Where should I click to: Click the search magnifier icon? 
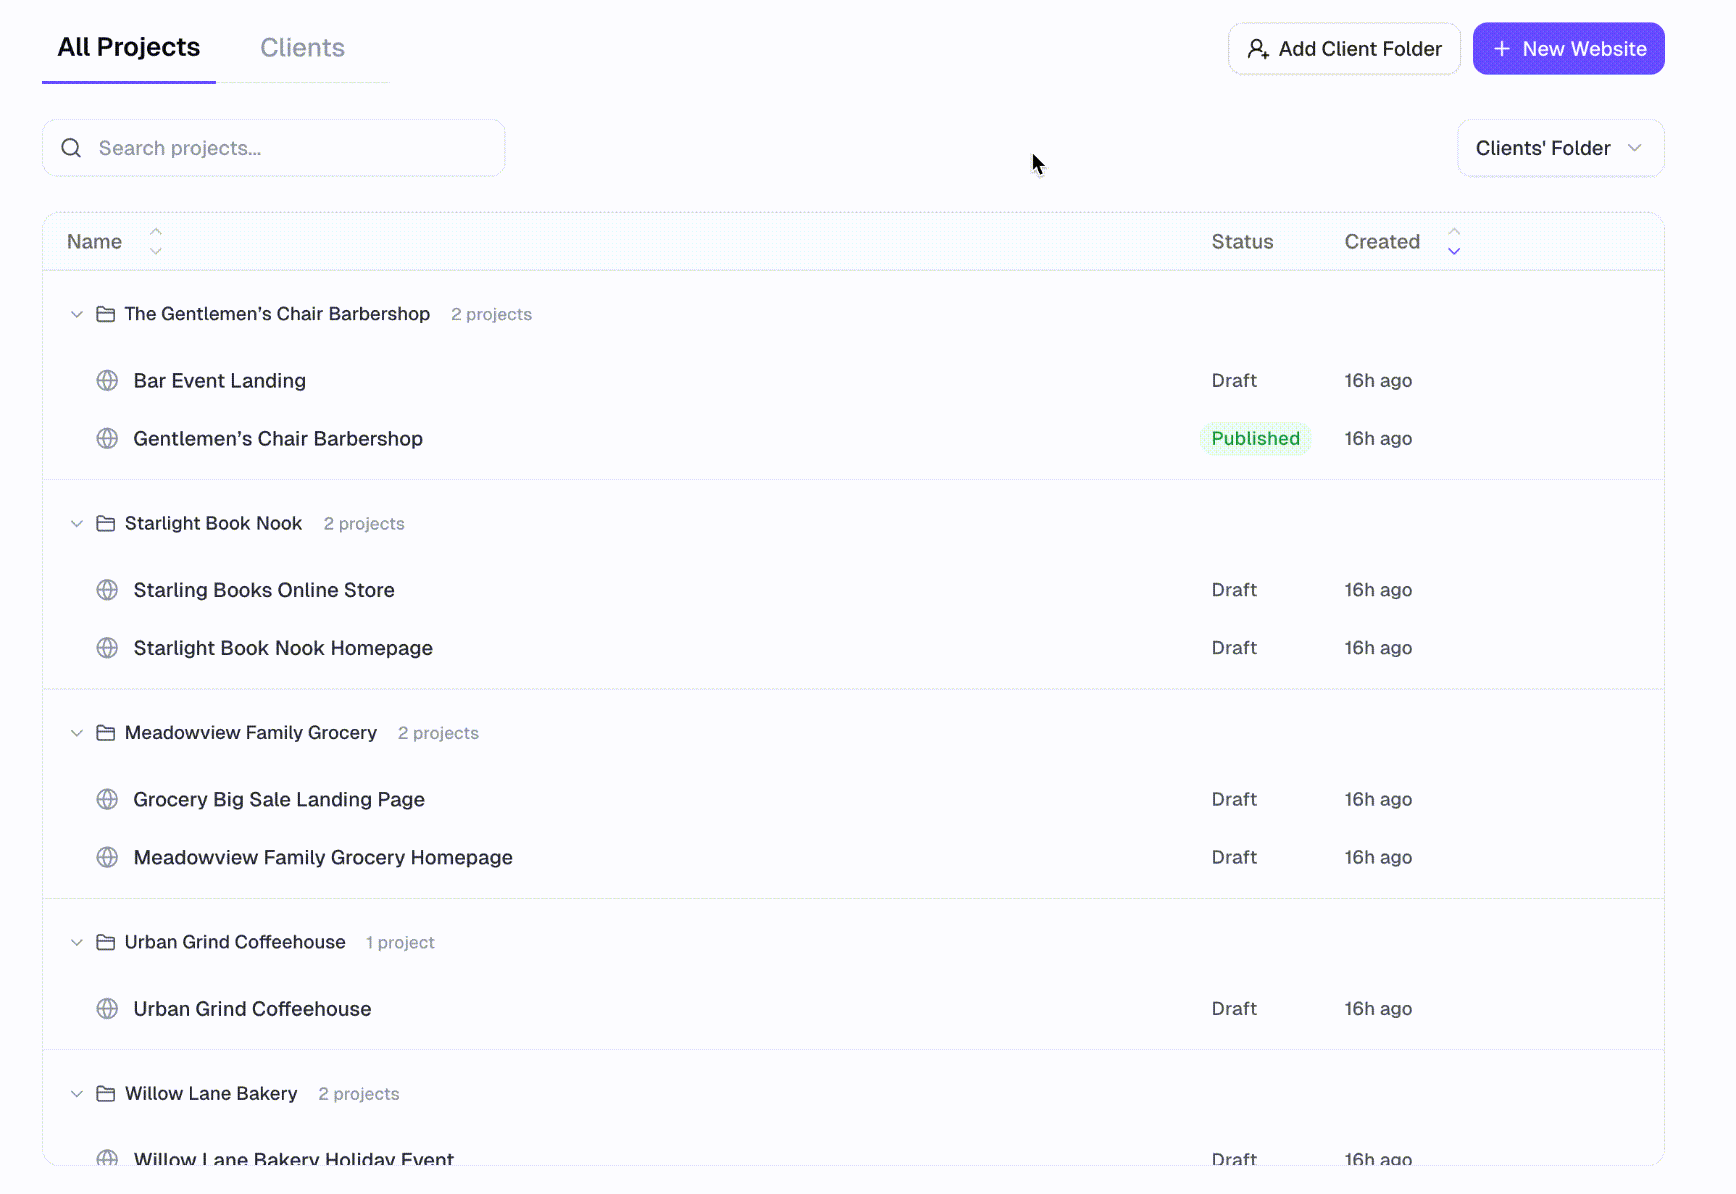pos(71,147)
